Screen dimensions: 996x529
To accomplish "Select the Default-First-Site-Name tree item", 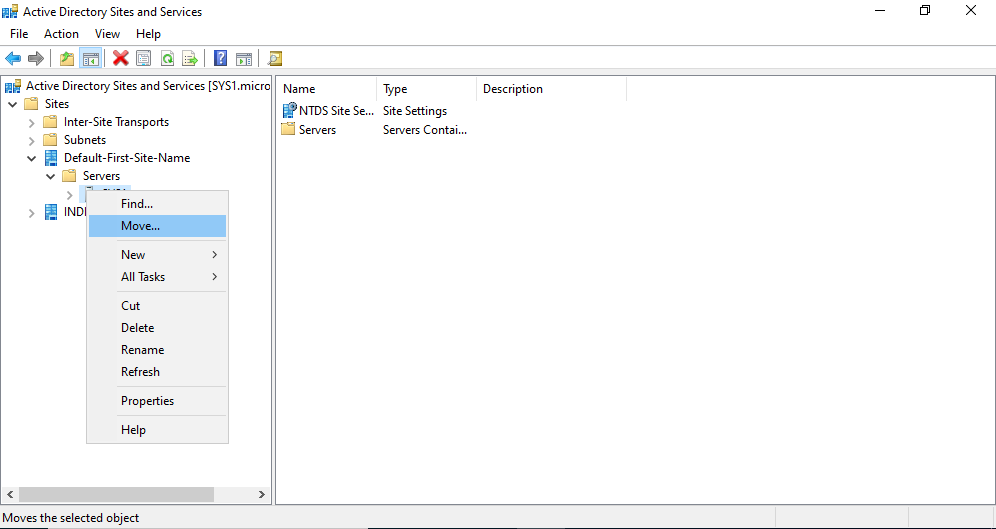I will coord(126,157).
